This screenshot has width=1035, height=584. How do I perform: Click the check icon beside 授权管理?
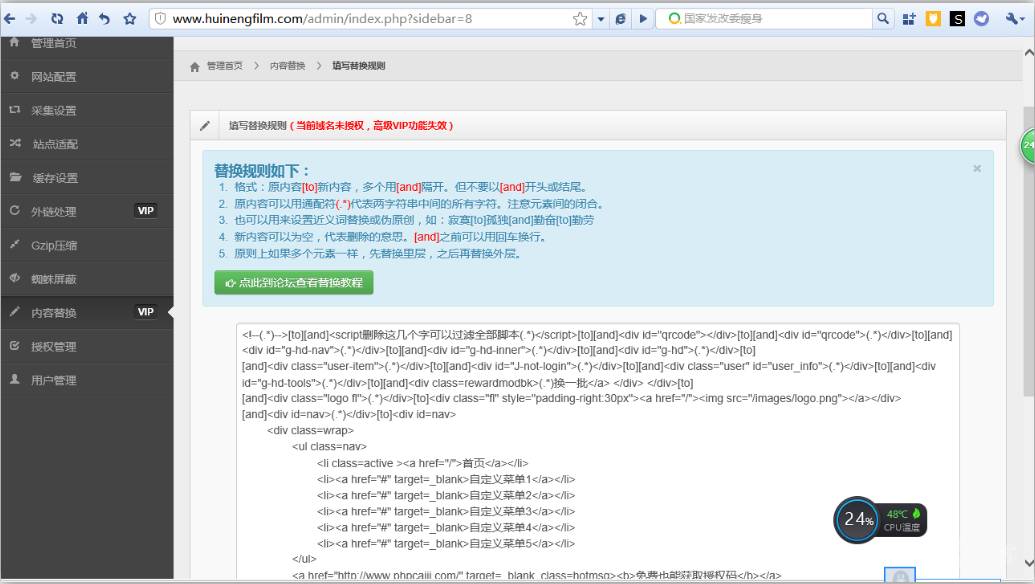(x=15, y=345)
